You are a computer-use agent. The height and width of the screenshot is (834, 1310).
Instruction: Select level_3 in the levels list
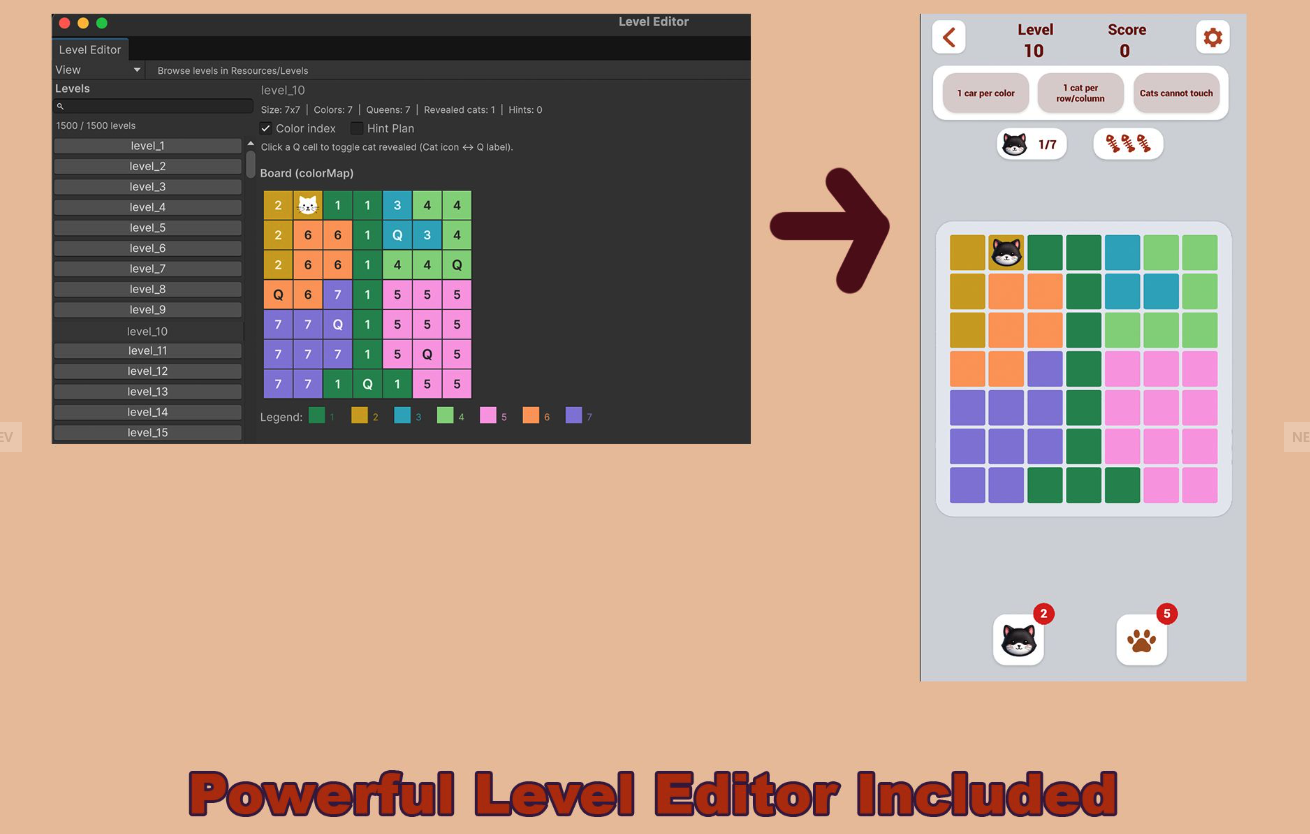pyautogui.click(x=147, y=187)
